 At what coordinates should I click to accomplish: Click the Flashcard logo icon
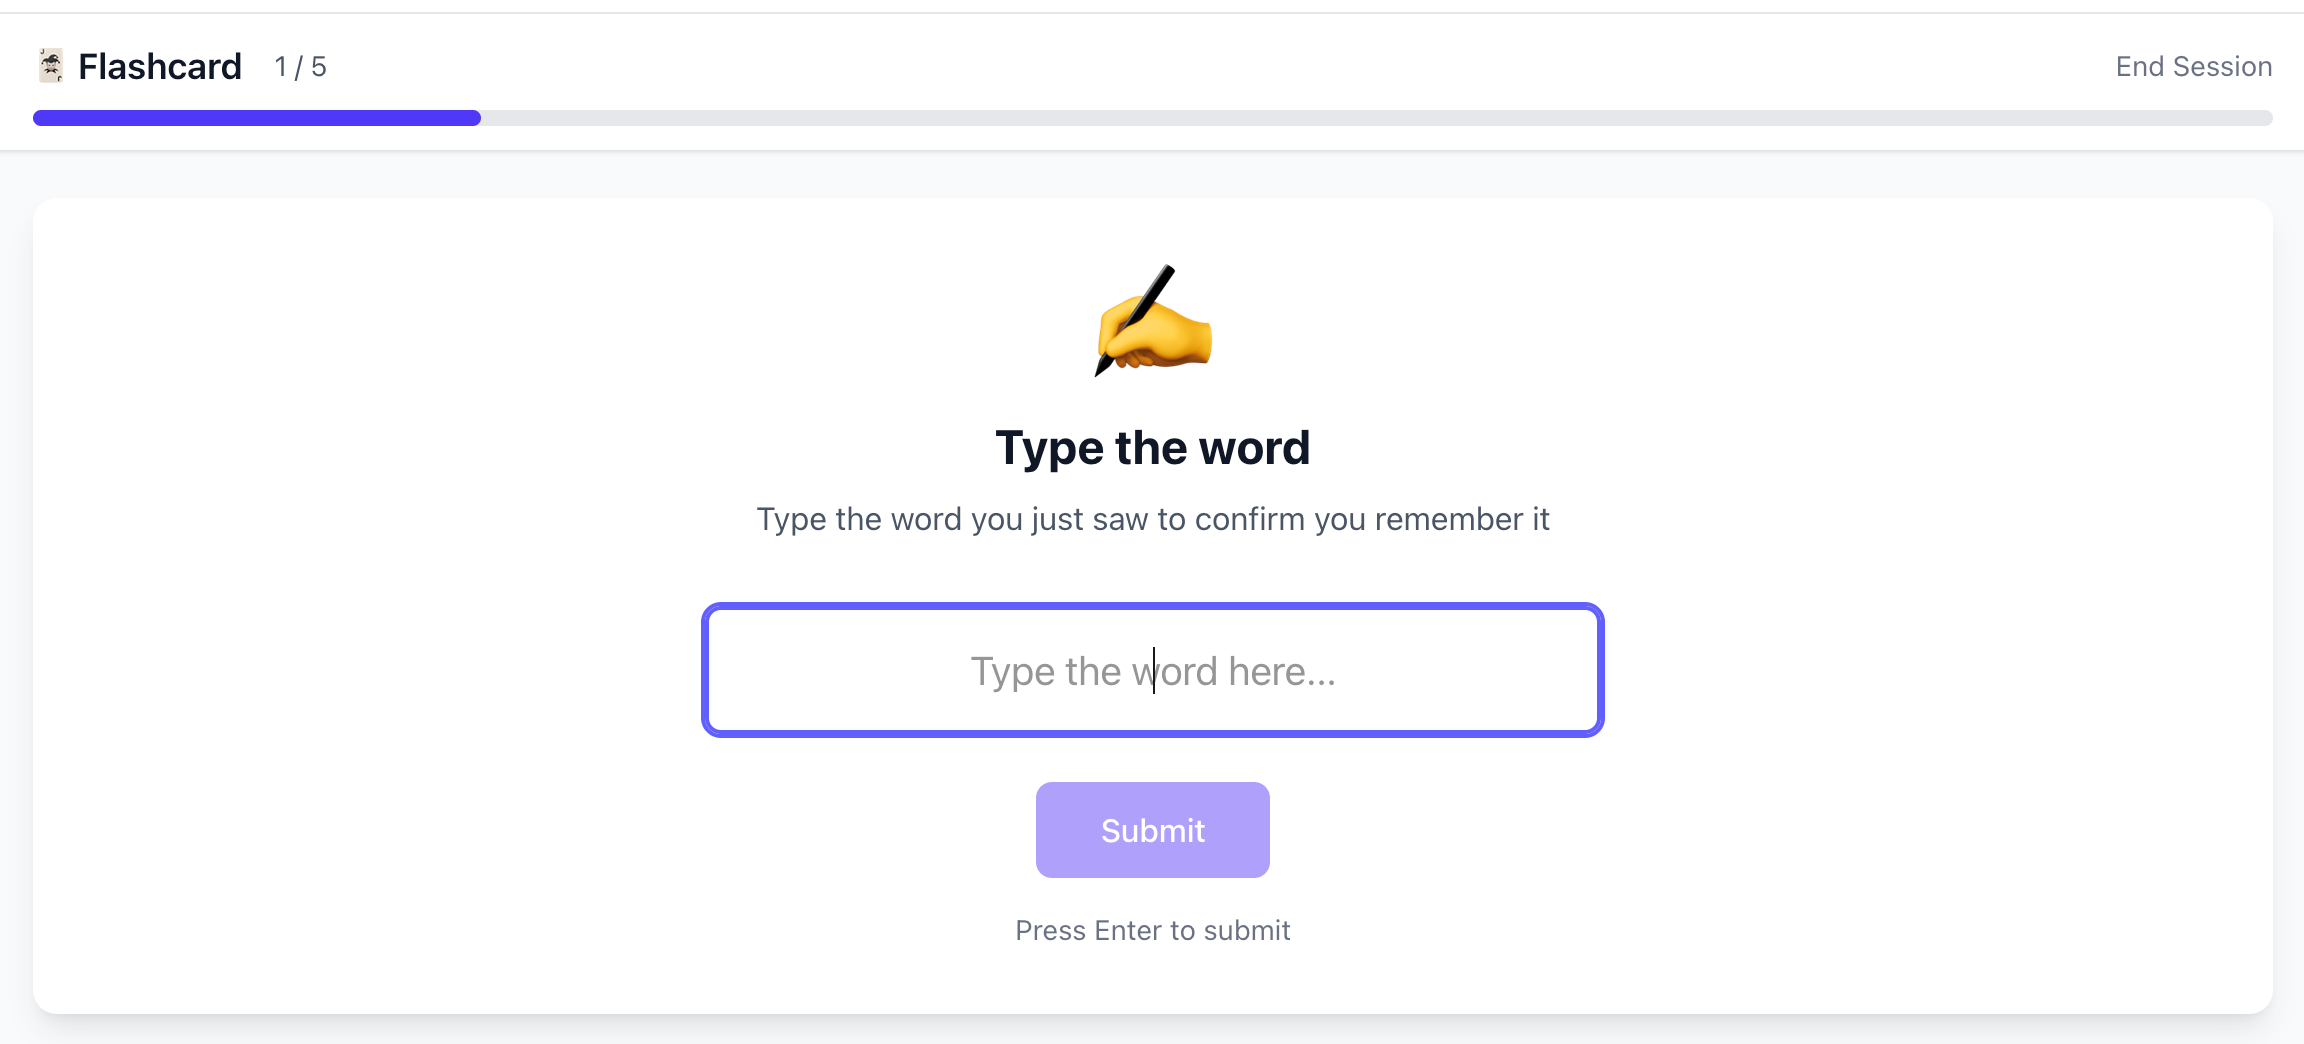pos(51,66)
